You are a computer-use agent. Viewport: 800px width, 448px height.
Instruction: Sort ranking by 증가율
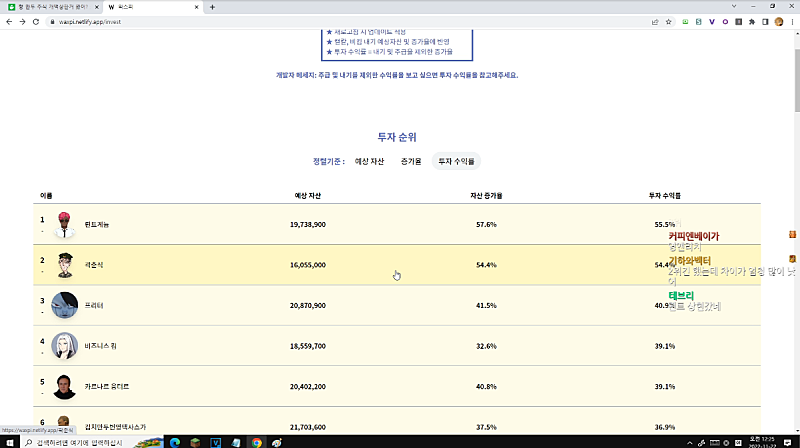pyautogui.click(x=411, y=161)
